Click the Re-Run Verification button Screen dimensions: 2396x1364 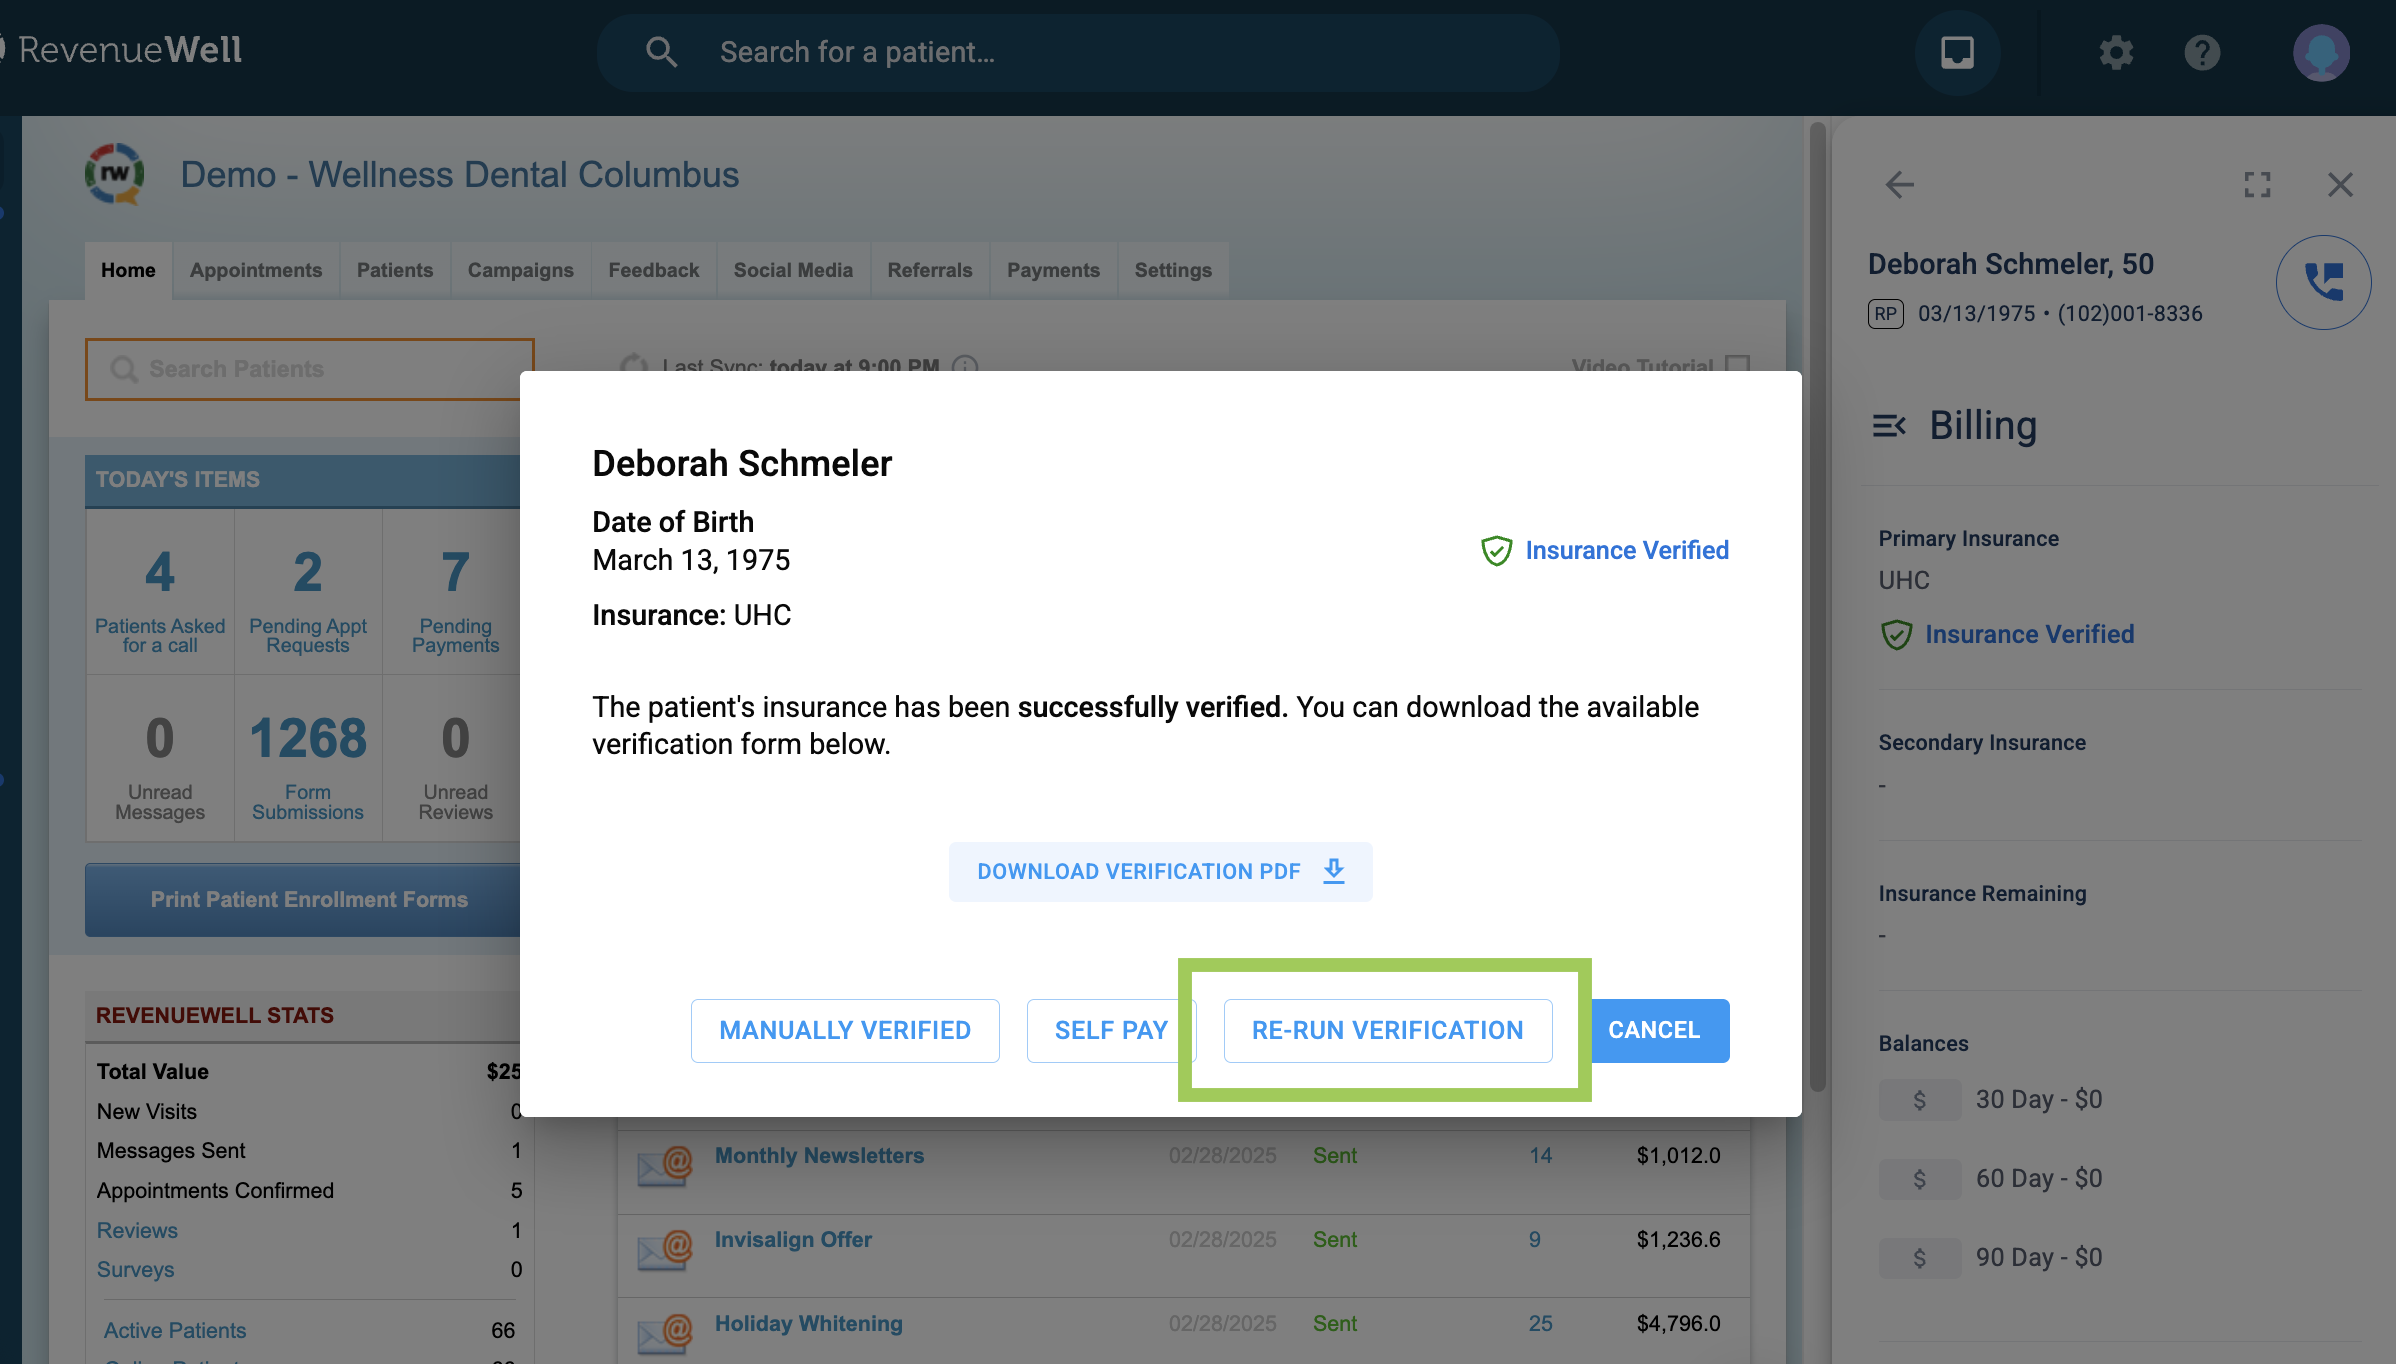(1387, 1030)
